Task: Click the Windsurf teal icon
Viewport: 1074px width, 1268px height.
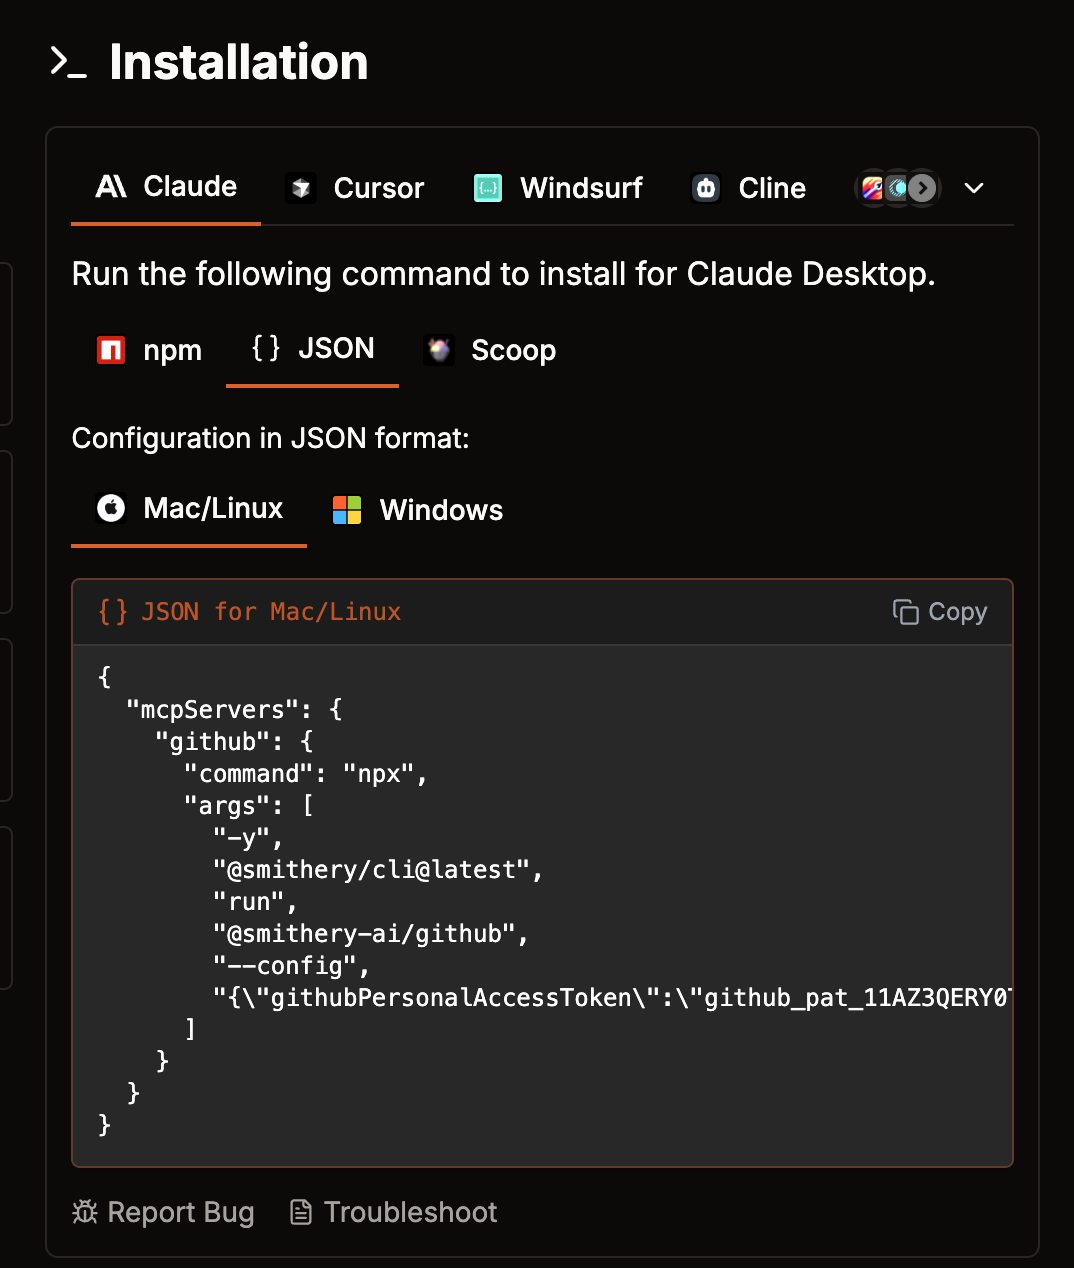Action: pos(488,188)
